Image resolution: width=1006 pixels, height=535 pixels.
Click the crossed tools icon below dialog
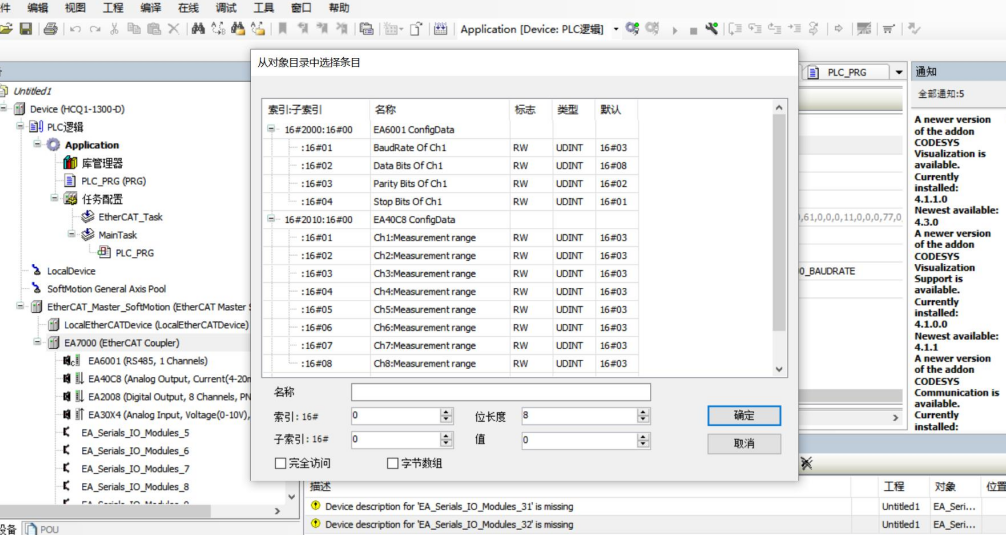[806, 463]
